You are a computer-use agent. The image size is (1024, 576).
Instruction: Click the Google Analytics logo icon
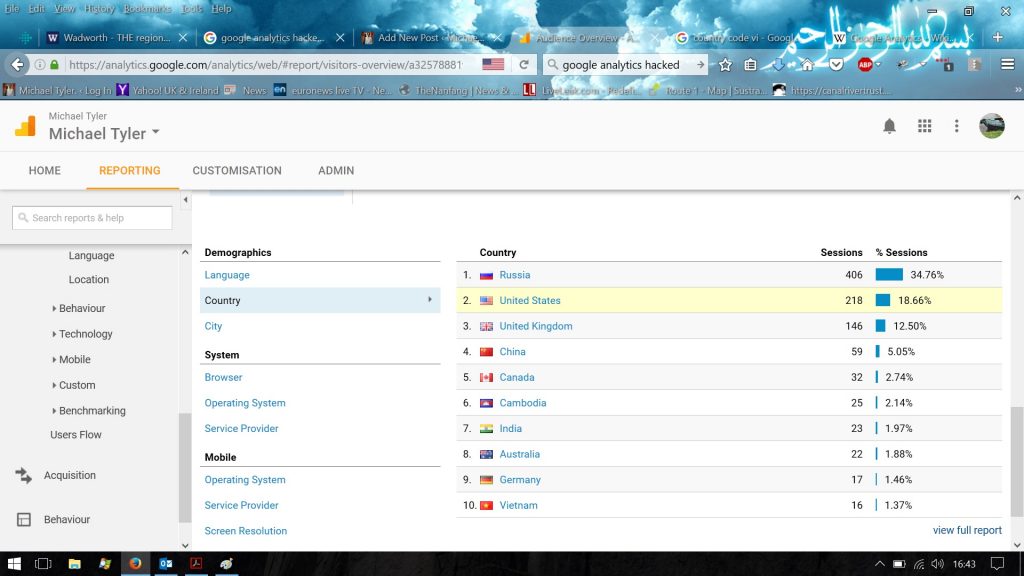[x=25, y=126]
